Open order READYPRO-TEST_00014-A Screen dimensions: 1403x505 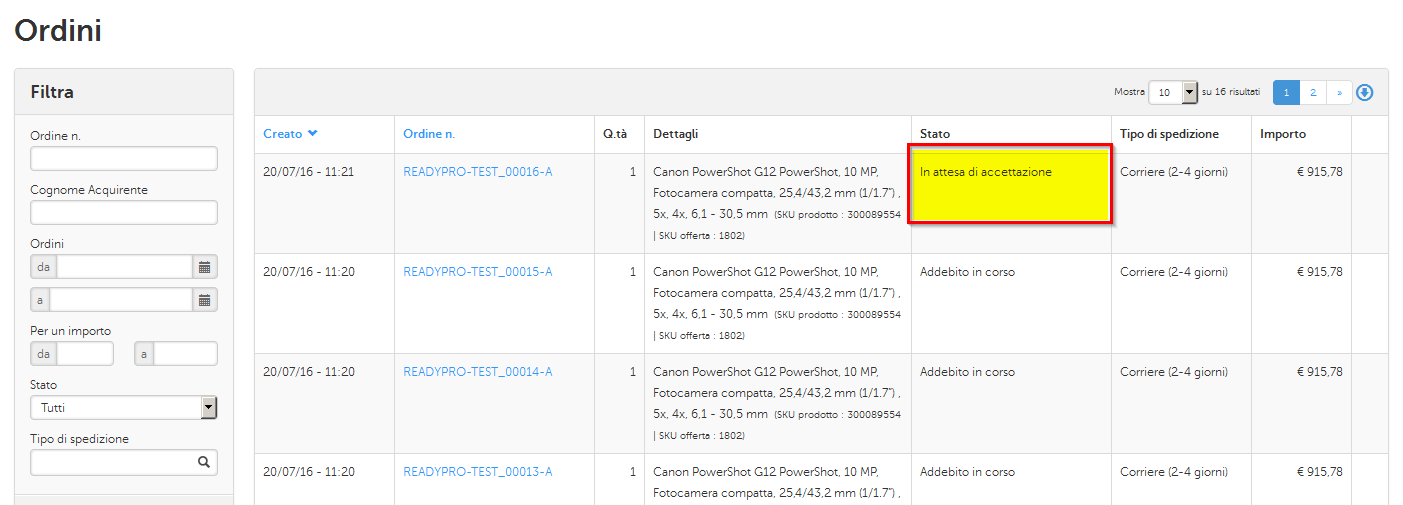[x=477, y=372]
